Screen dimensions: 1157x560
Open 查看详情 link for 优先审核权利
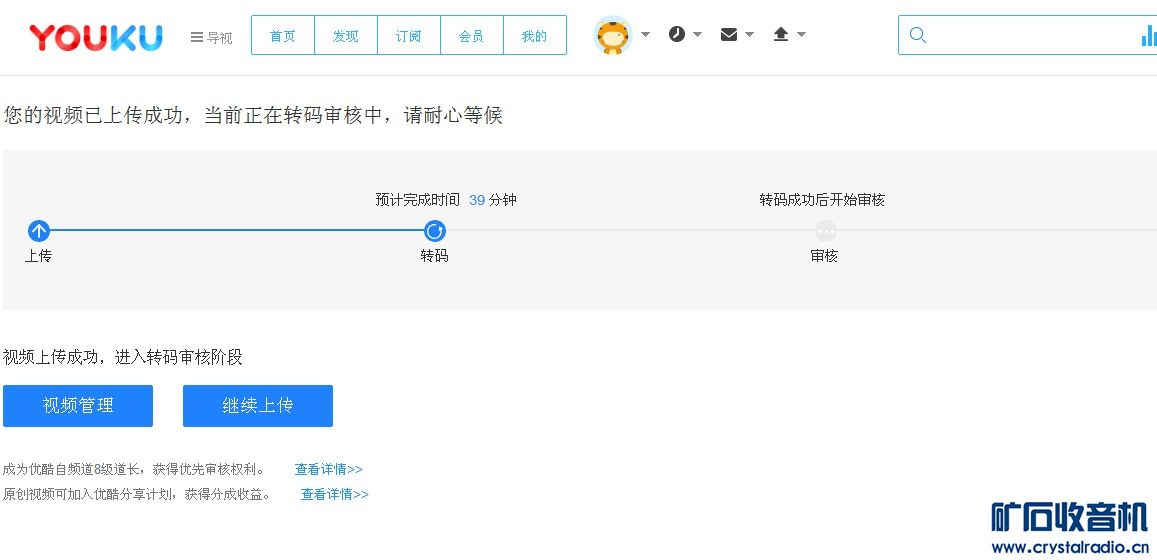tap(328, 469)
